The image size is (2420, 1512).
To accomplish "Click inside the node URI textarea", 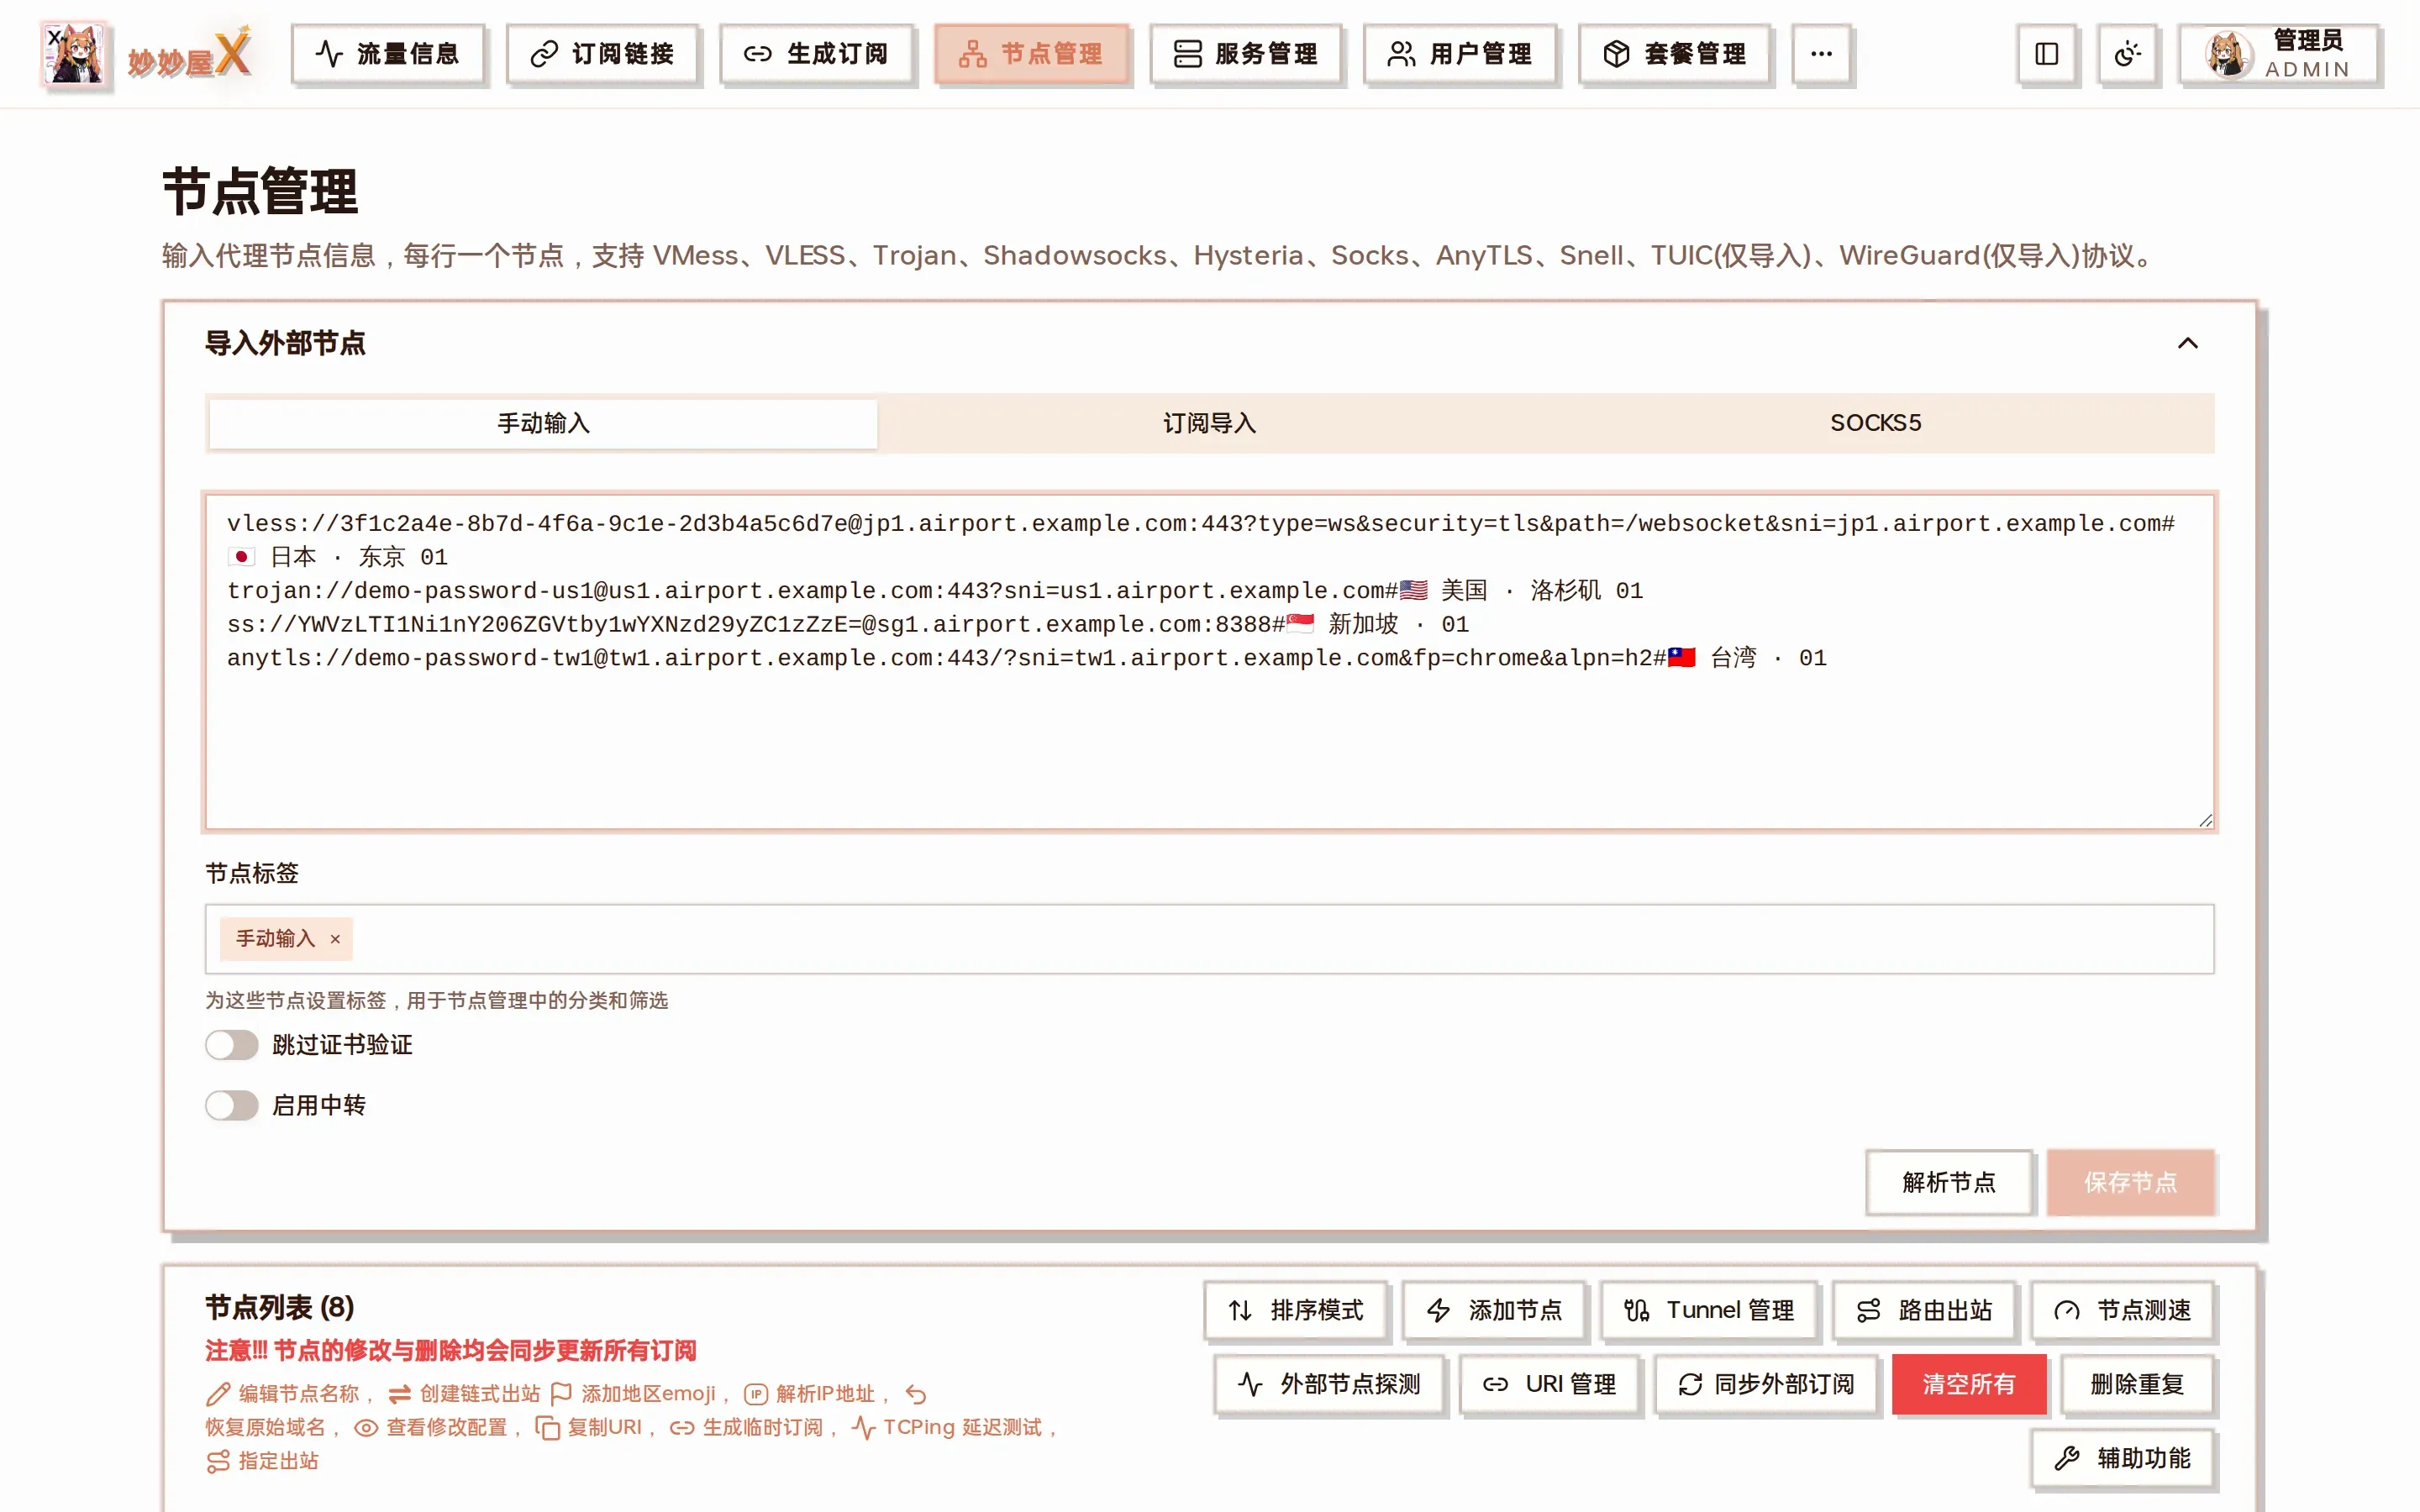I will [1209, 662].
